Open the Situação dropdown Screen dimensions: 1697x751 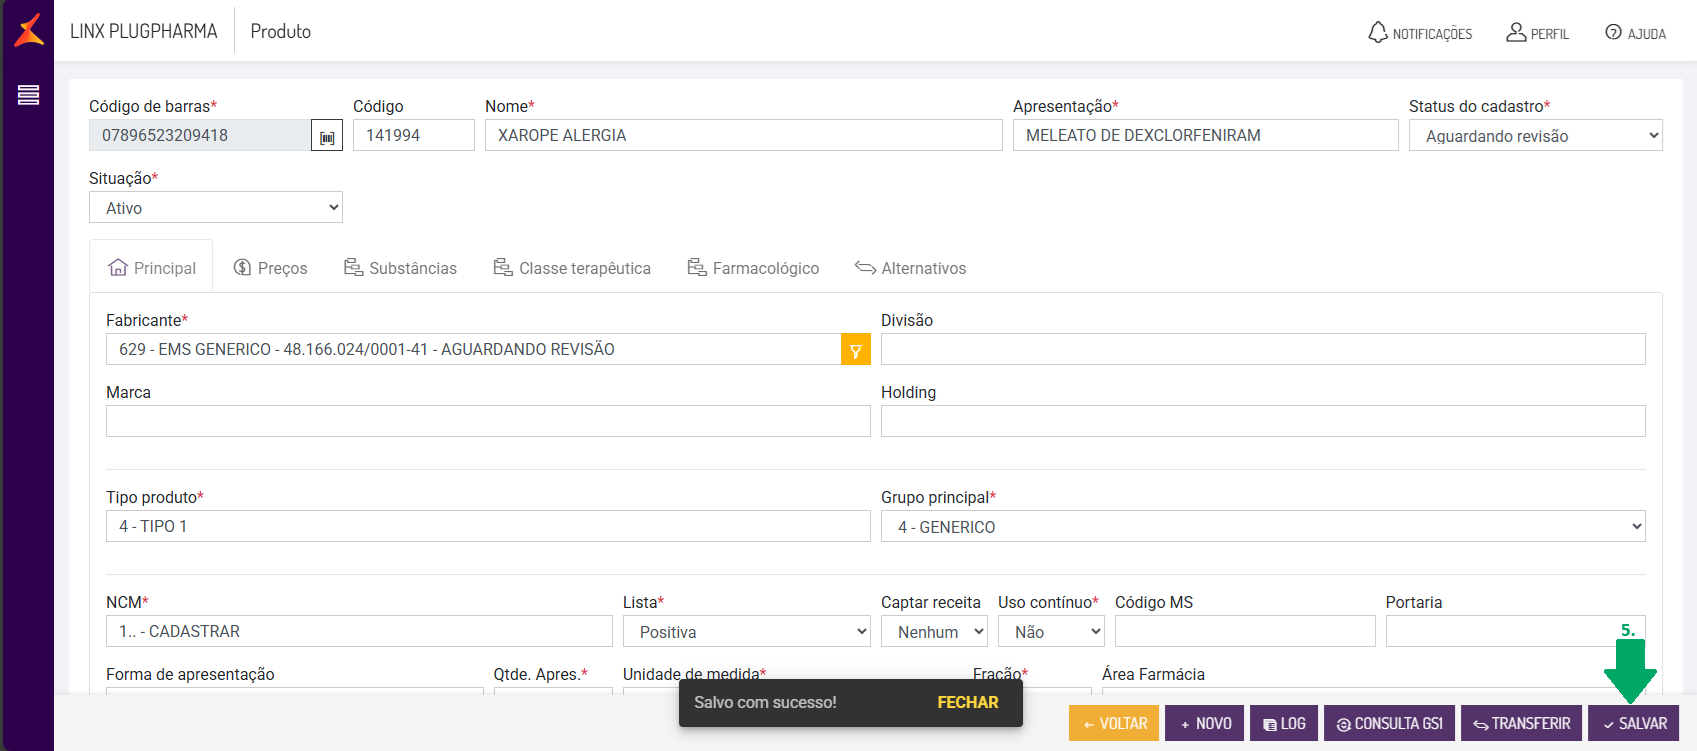(216, 208)
